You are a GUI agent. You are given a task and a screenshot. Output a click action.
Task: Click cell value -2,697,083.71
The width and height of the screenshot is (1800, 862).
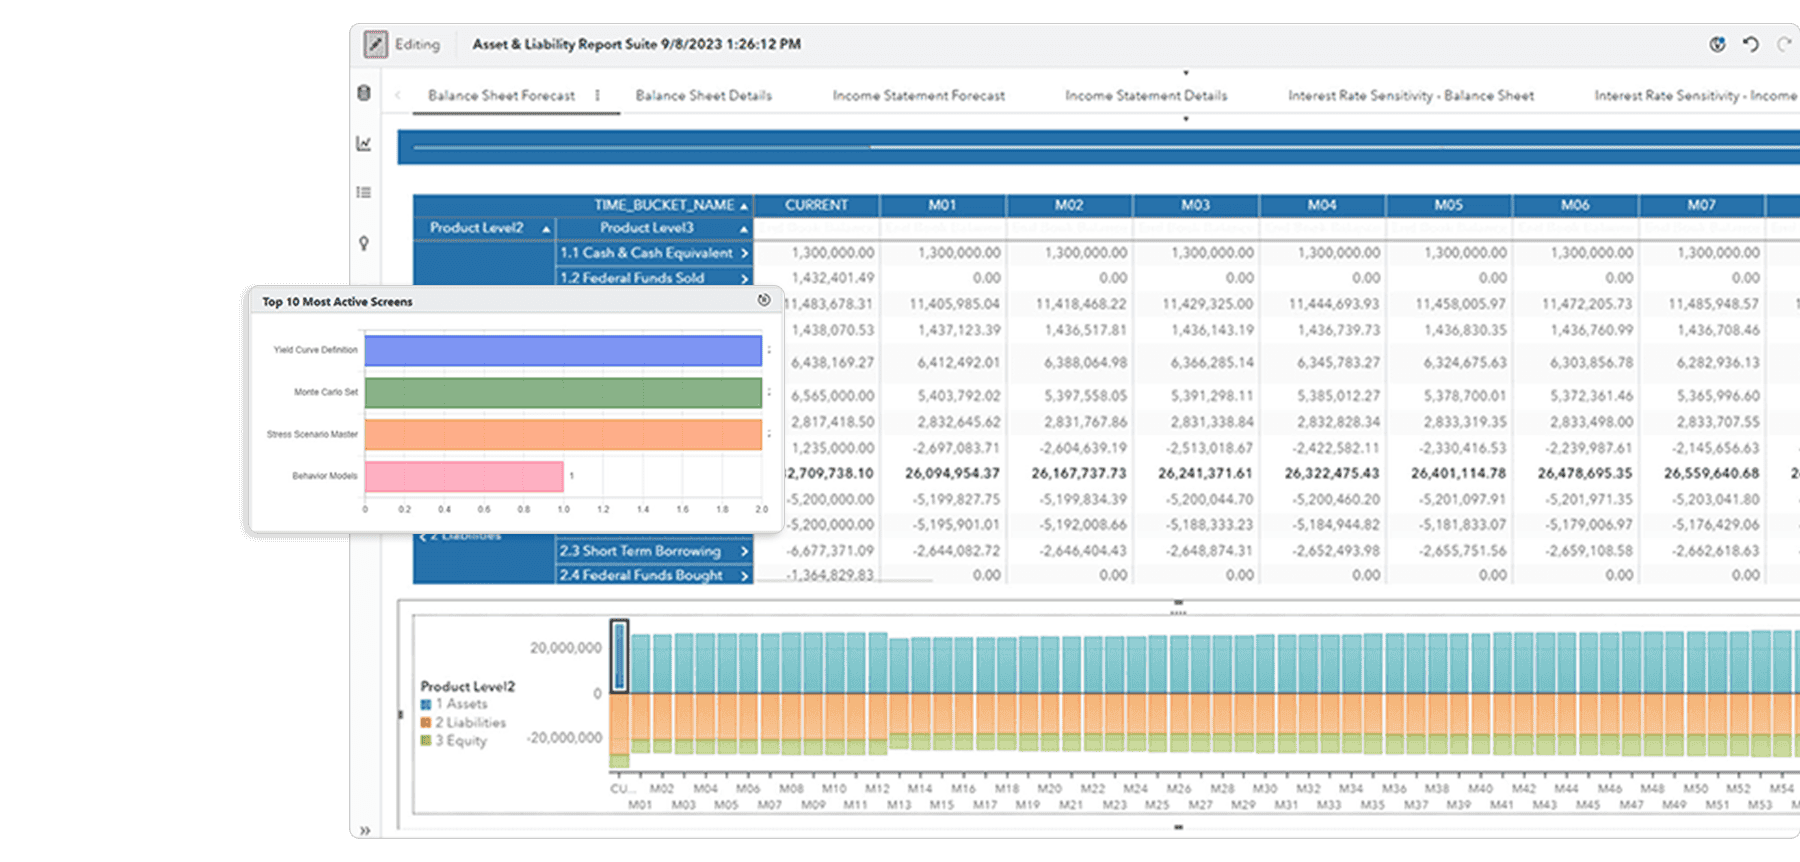(956, 448)
